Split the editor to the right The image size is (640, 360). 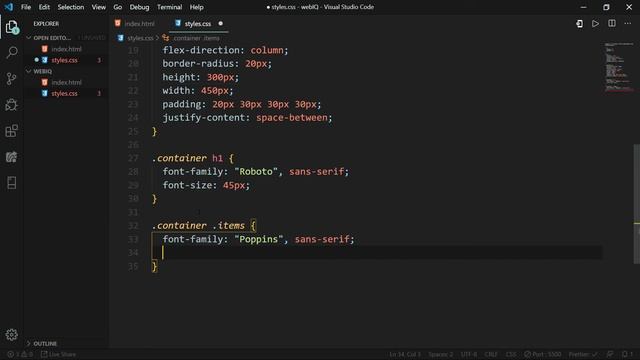[611, 24]
